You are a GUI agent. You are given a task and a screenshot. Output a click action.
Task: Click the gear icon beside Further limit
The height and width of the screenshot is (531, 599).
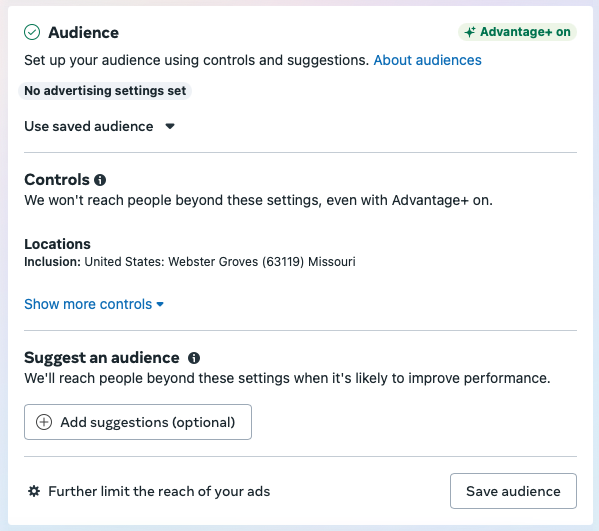click(x=34, y=491)
